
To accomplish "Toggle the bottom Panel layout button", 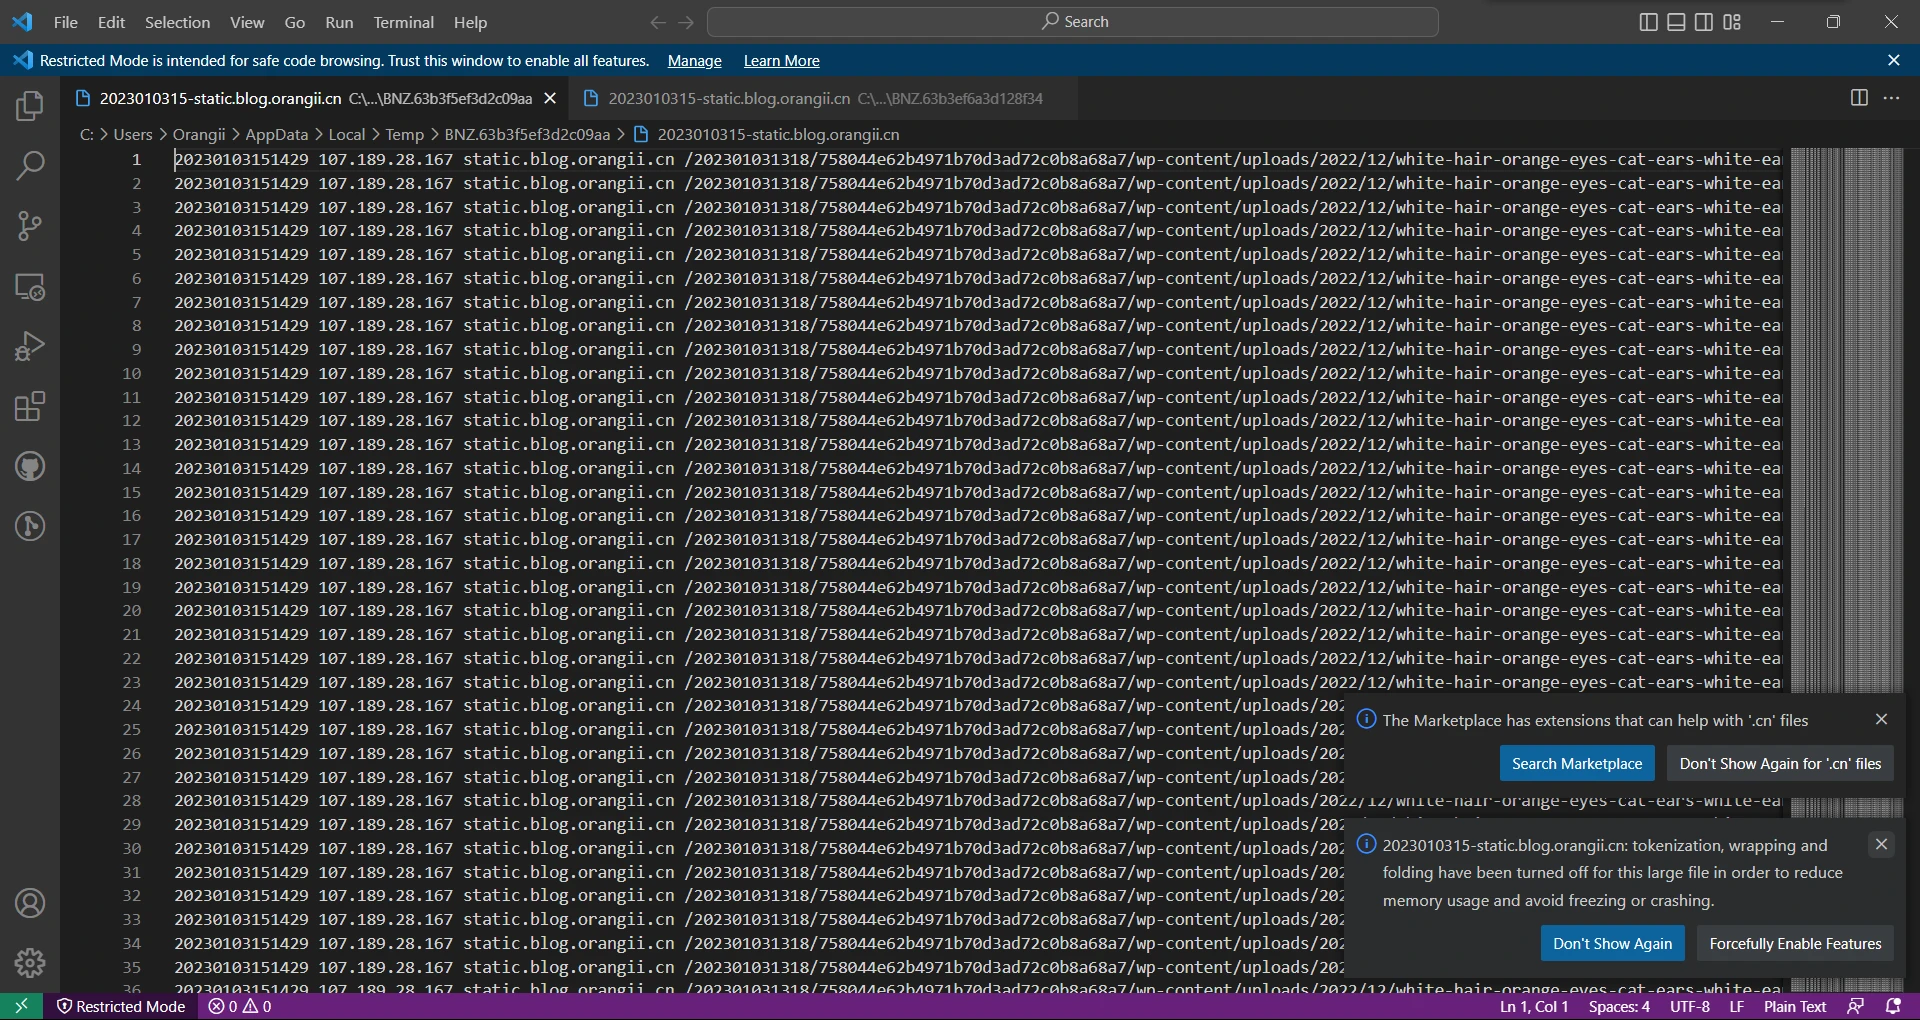I will (1676, 22).
